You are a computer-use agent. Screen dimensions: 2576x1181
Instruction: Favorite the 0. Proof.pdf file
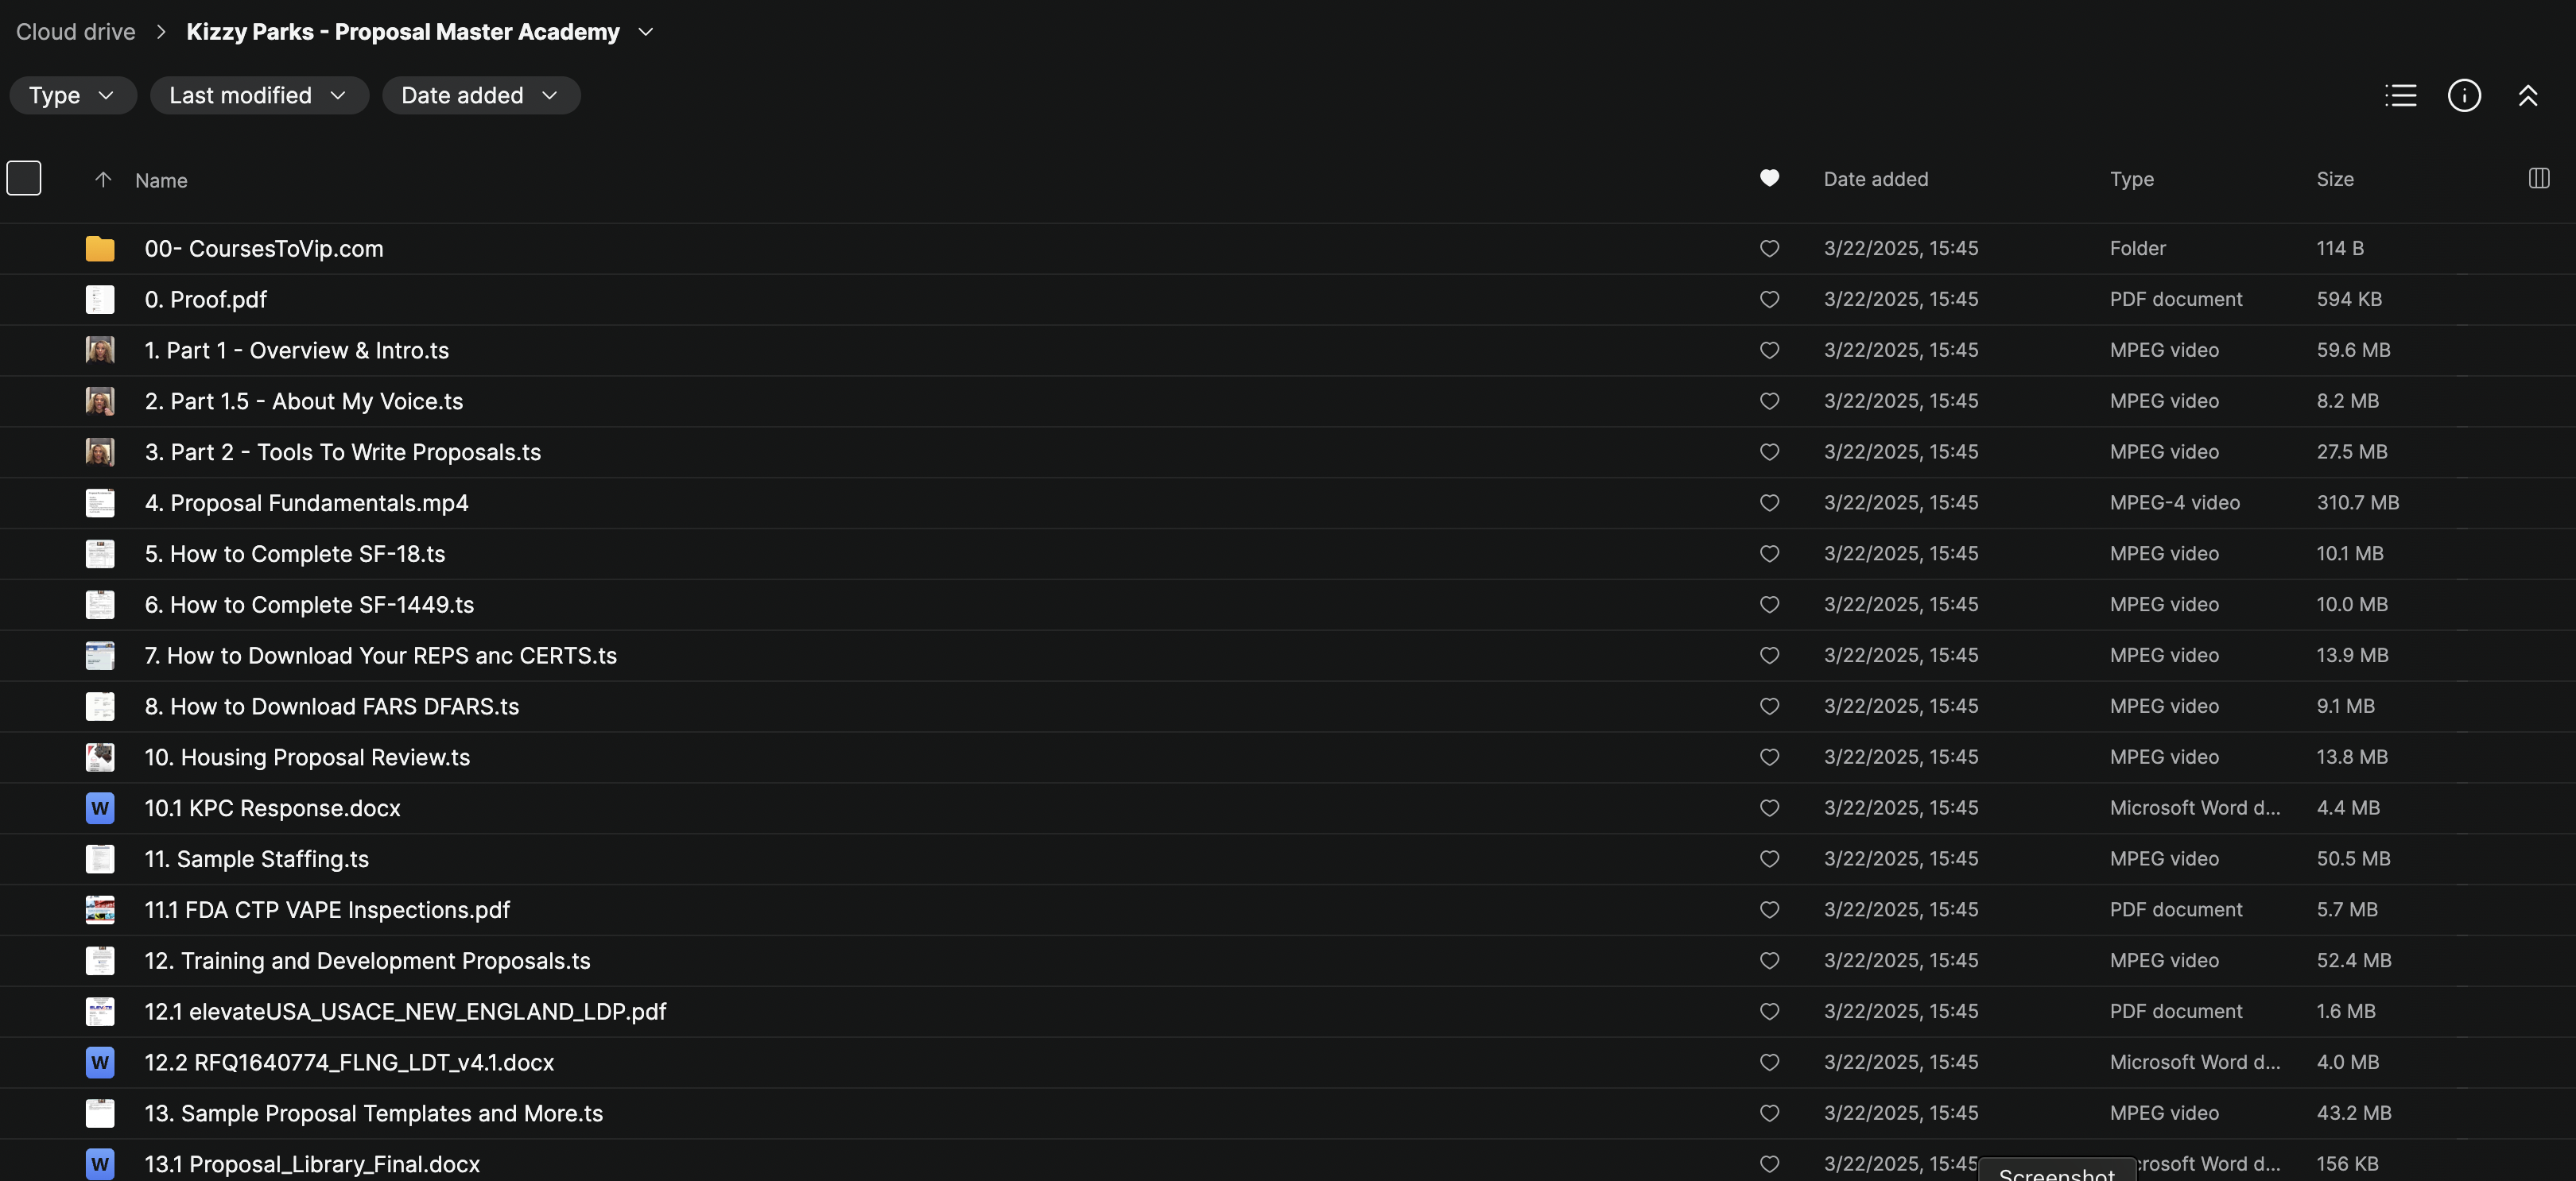coord(1769,299)
